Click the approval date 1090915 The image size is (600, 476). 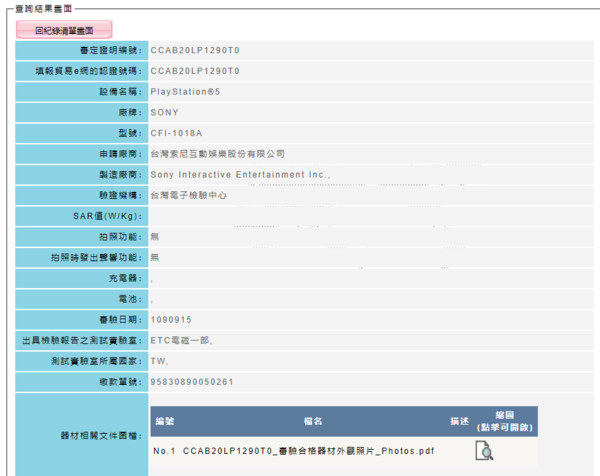(x=170, y=319)
